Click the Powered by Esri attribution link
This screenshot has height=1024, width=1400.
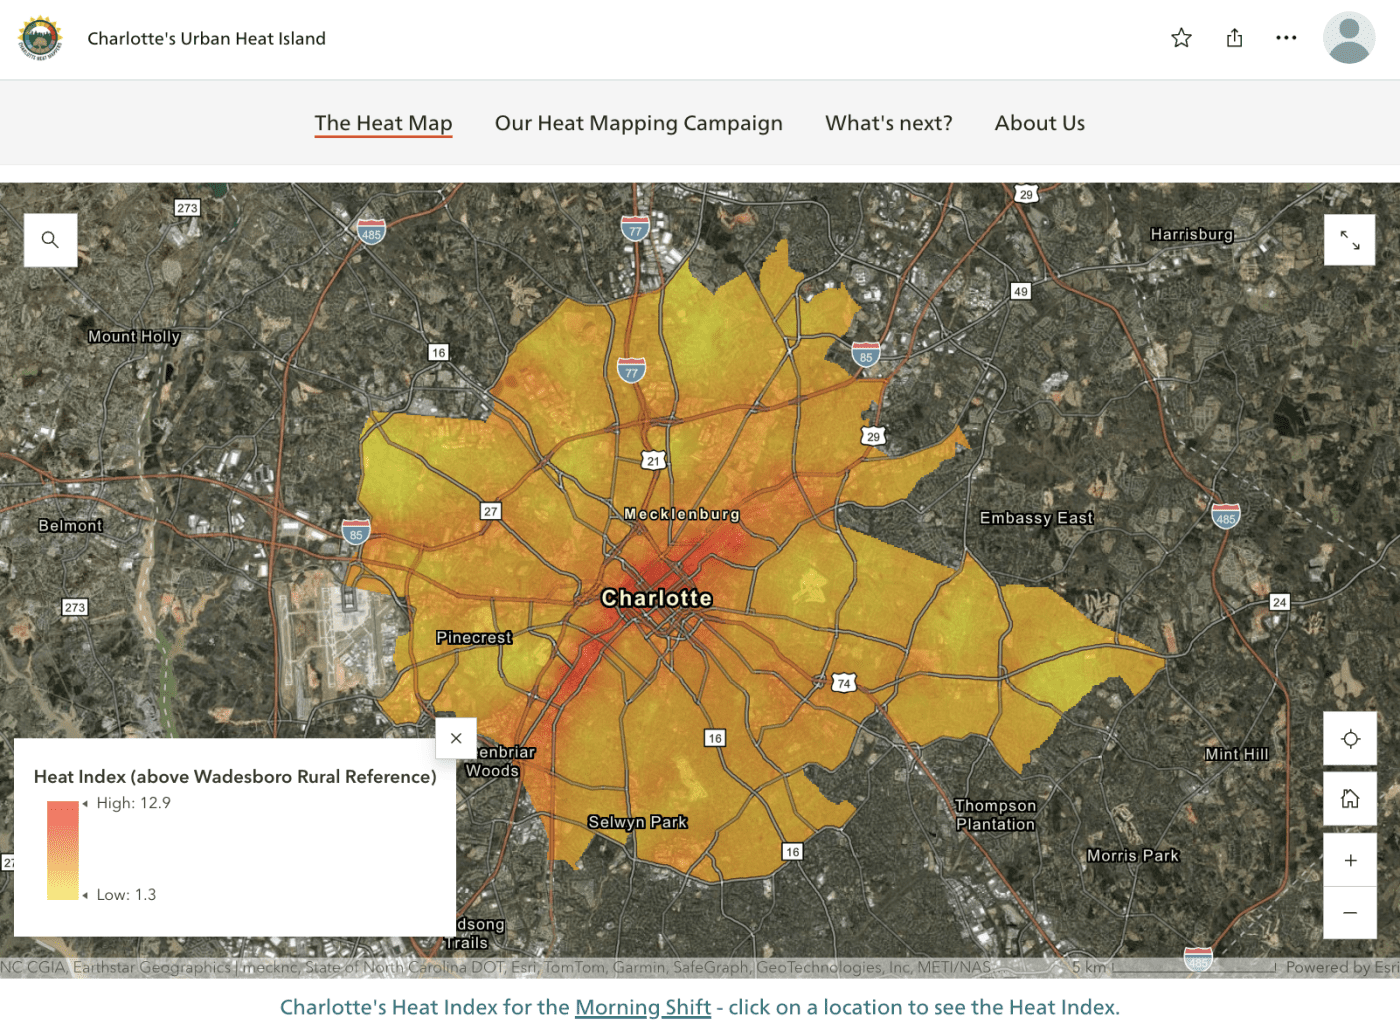click(1341, 967)
